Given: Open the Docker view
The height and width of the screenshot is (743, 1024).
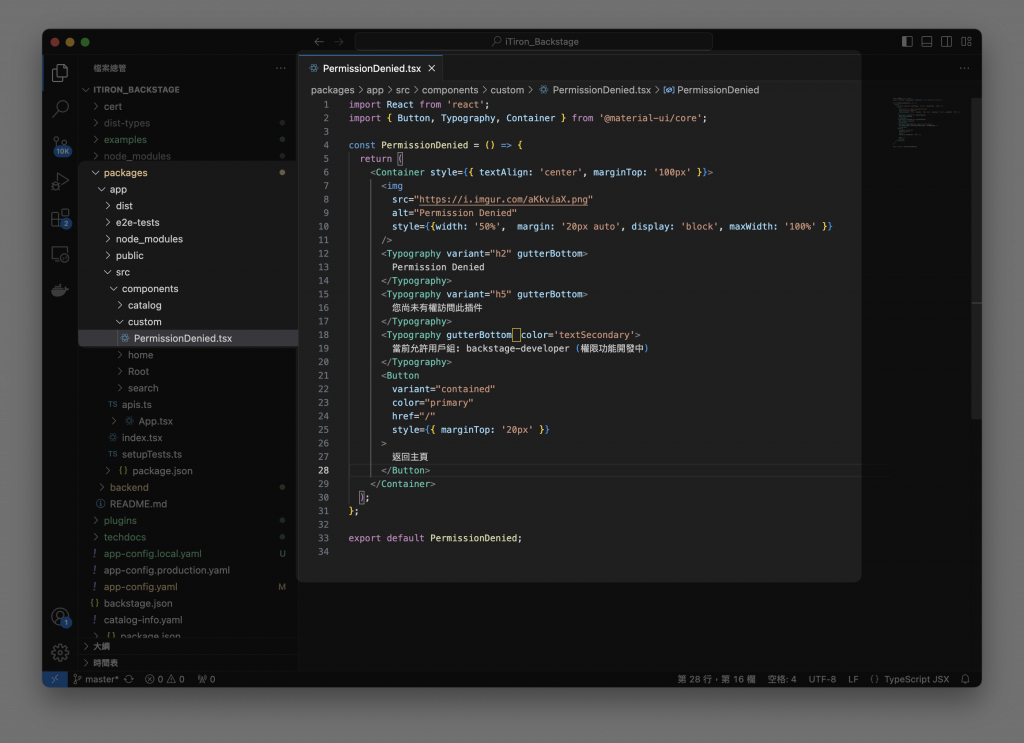Looking at the screenshot, I should point(60,290).
